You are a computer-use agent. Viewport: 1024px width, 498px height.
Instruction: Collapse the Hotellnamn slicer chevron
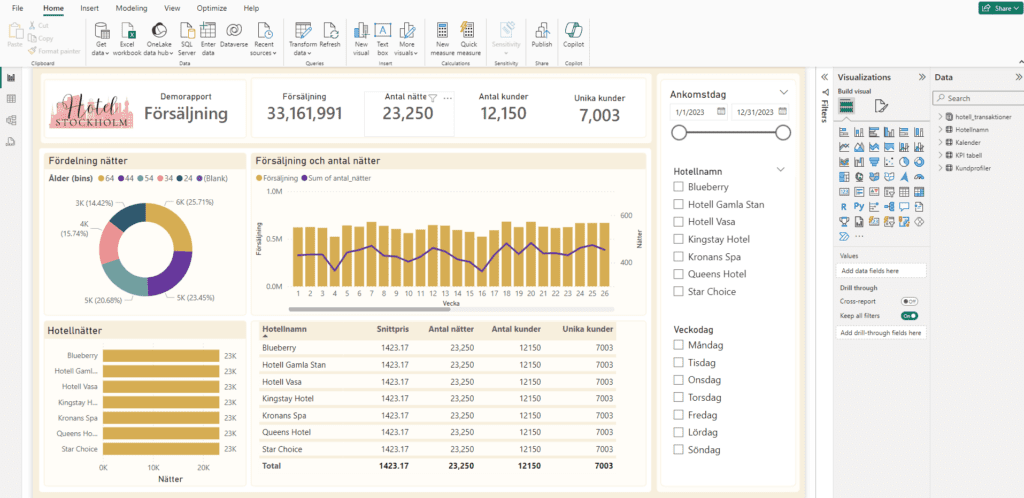pyautogui.click(x=782, y=170)
